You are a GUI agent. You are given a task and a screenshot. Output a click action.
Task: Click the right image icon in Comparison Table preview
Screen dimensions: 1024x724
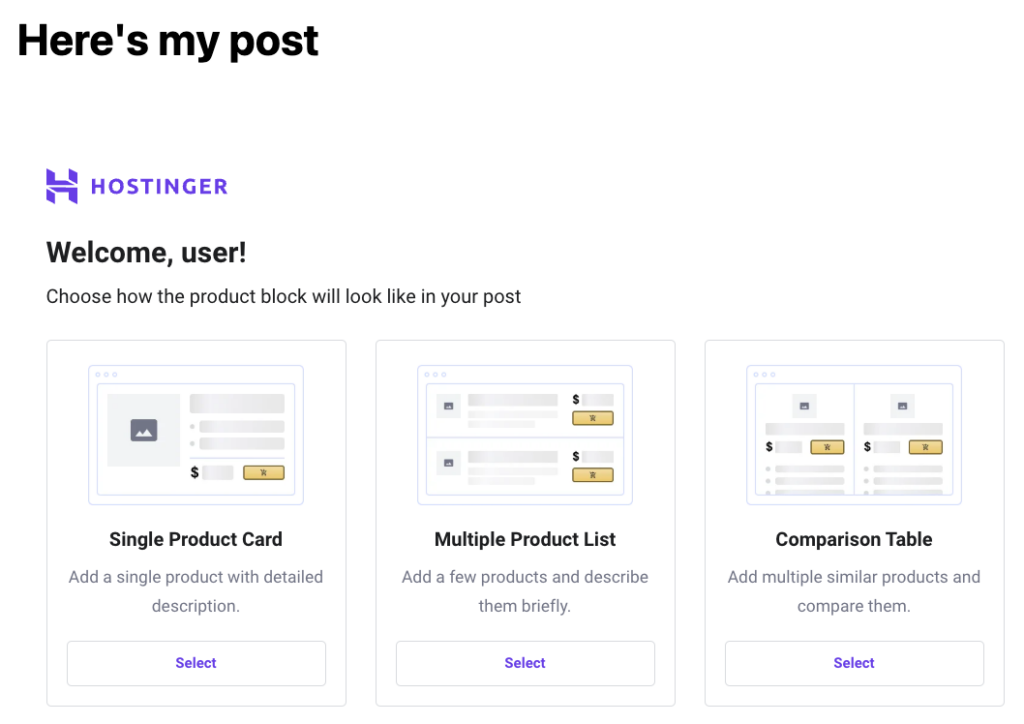tap(903, 405)
